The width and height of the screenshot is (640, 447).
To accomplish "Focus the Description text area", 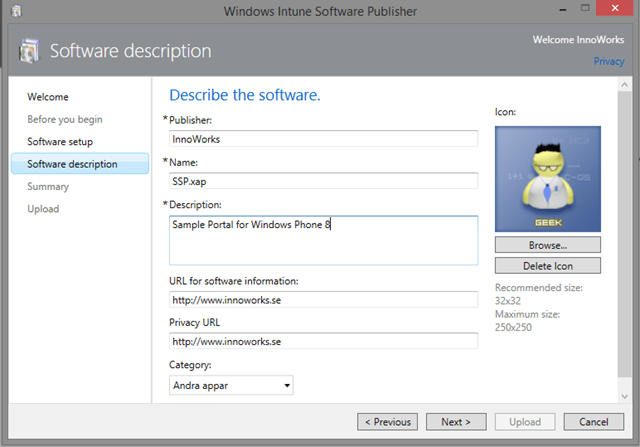I will (323, 240).
